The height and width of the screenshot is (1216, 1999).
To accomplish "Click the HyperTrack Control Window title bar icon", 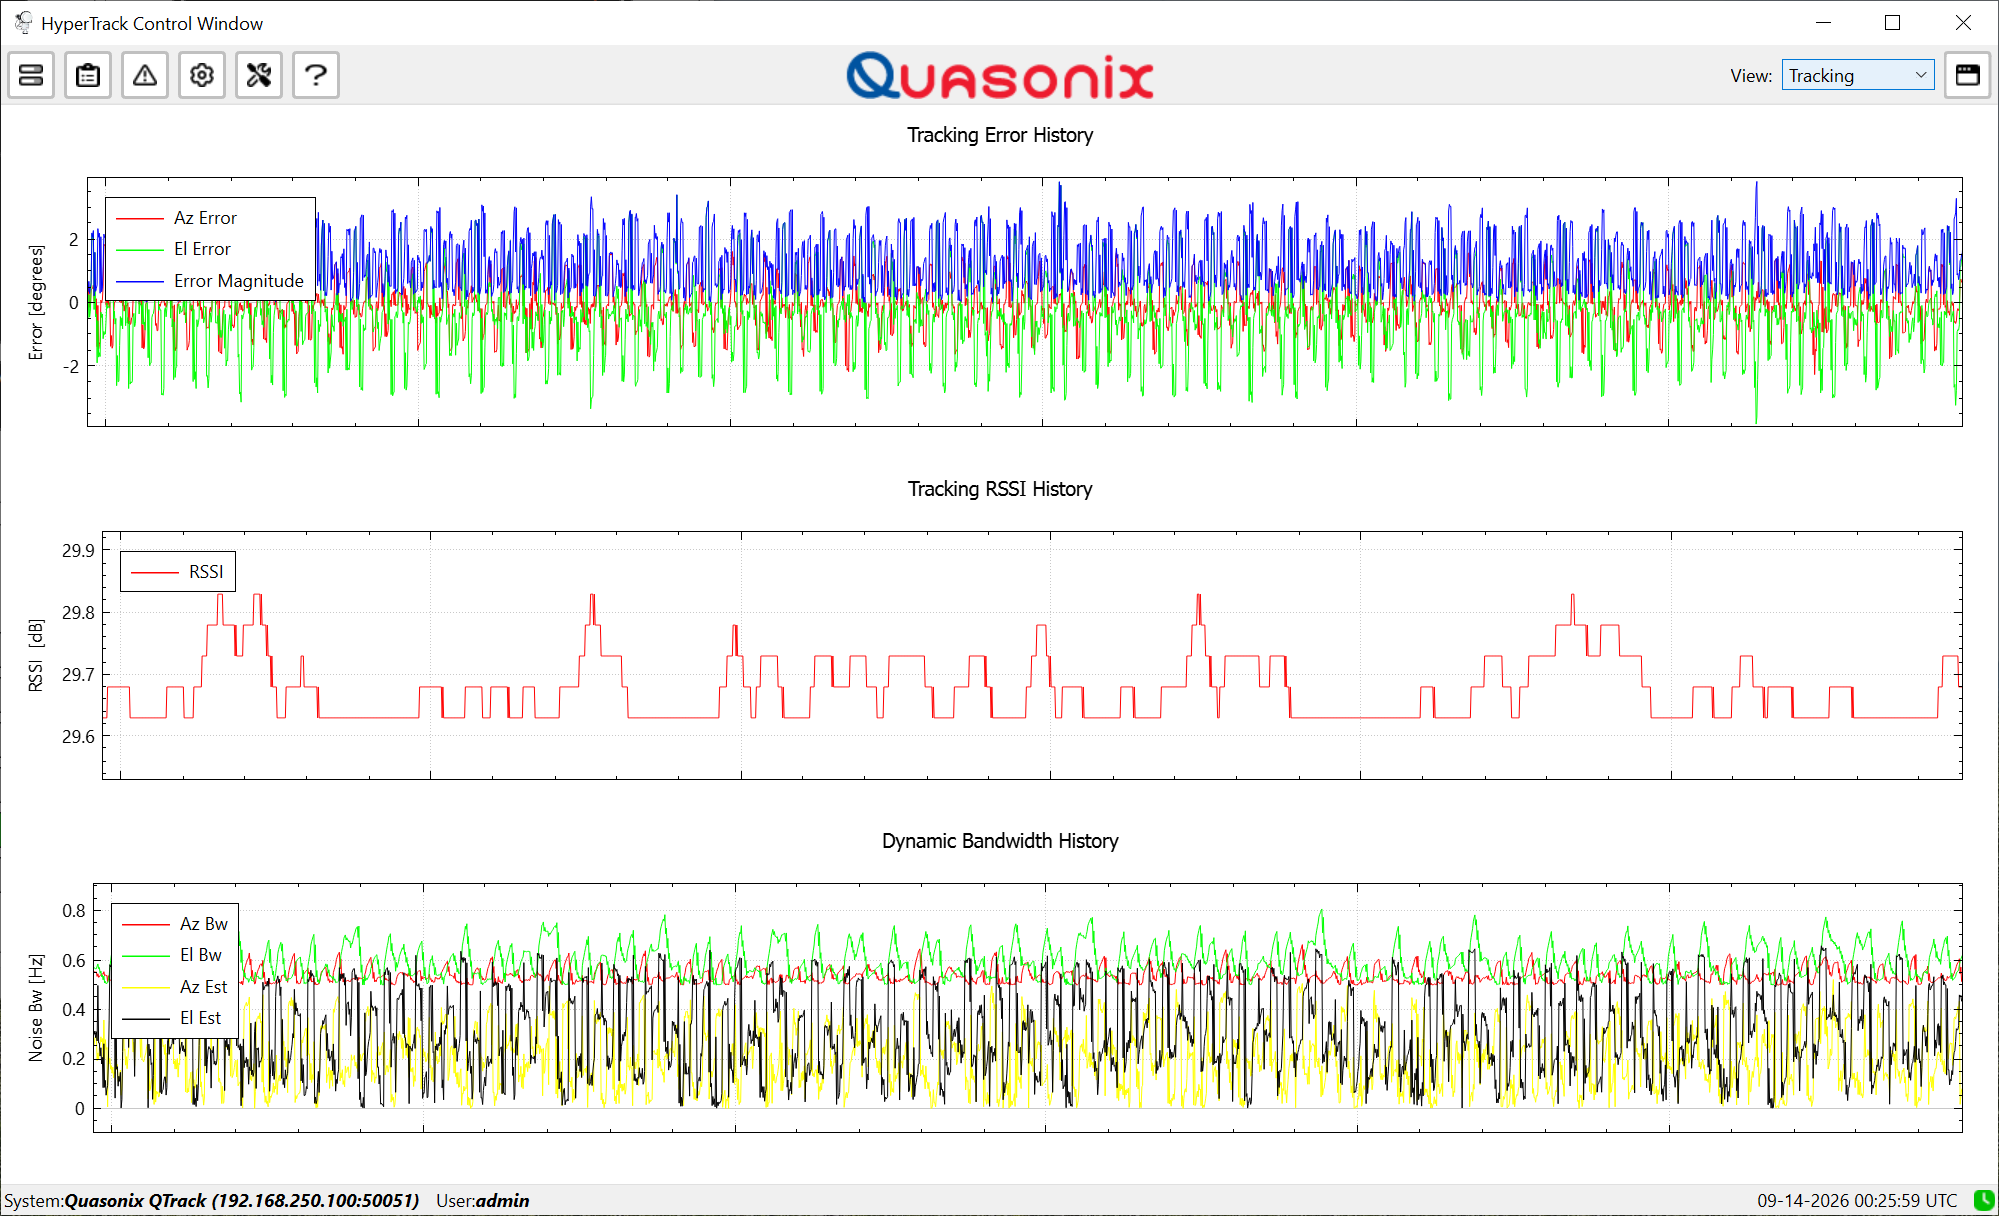I will tap(22, 22).
